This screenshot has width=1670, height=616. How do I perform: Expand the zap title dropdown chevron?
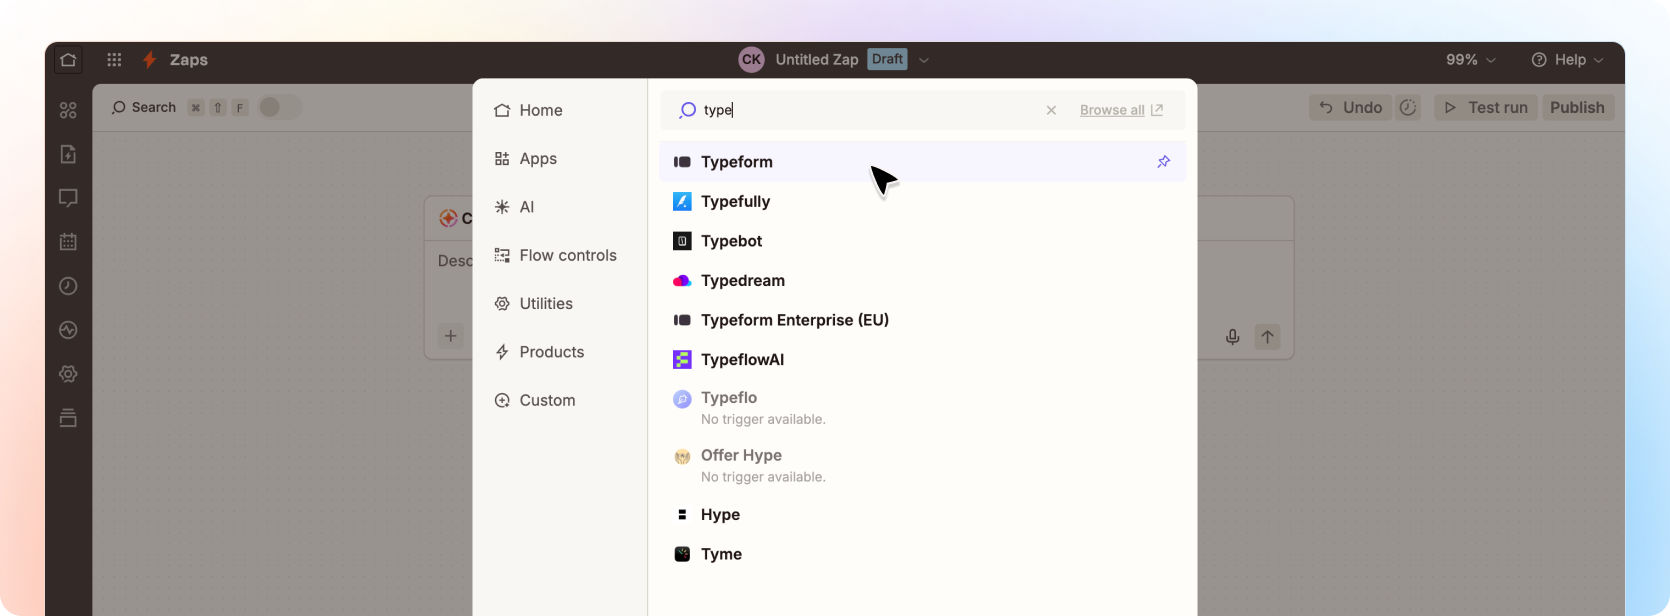click(x=924, y=60)
